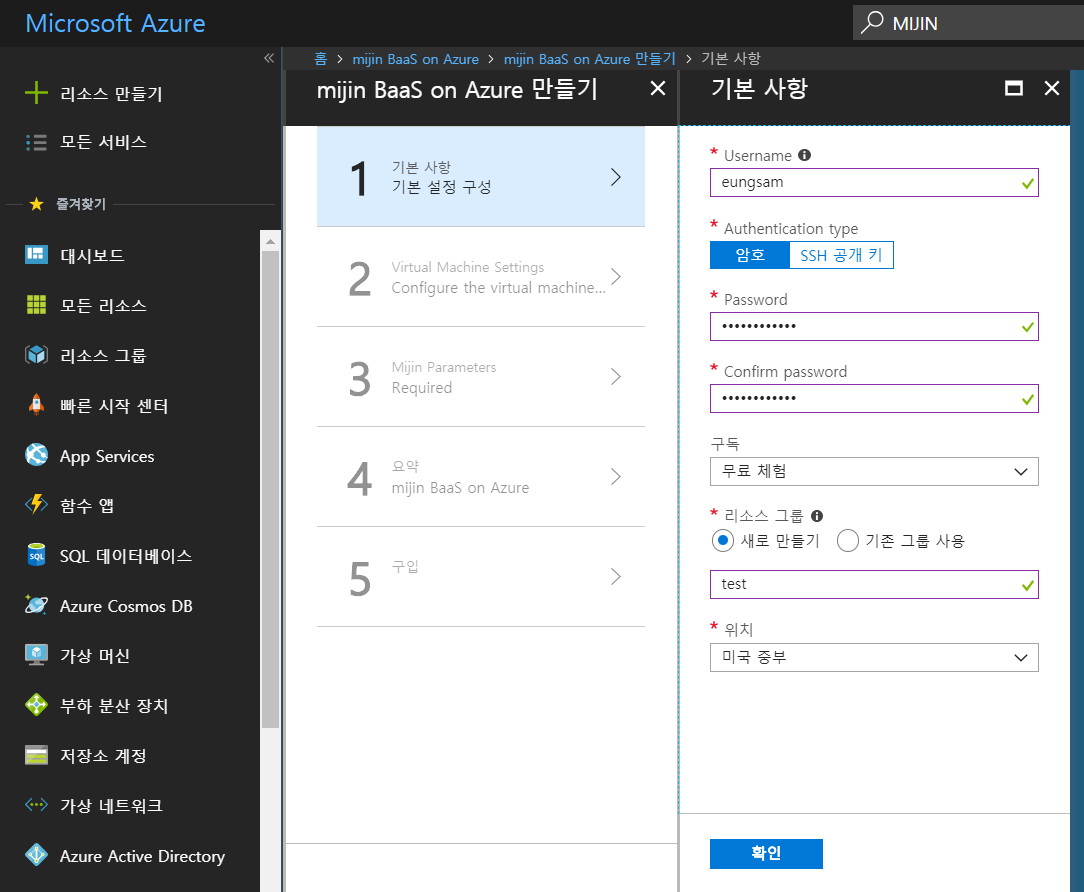1084x892 pixels.
Task: Click the Storage accounts icon
Action: (36, 755)
